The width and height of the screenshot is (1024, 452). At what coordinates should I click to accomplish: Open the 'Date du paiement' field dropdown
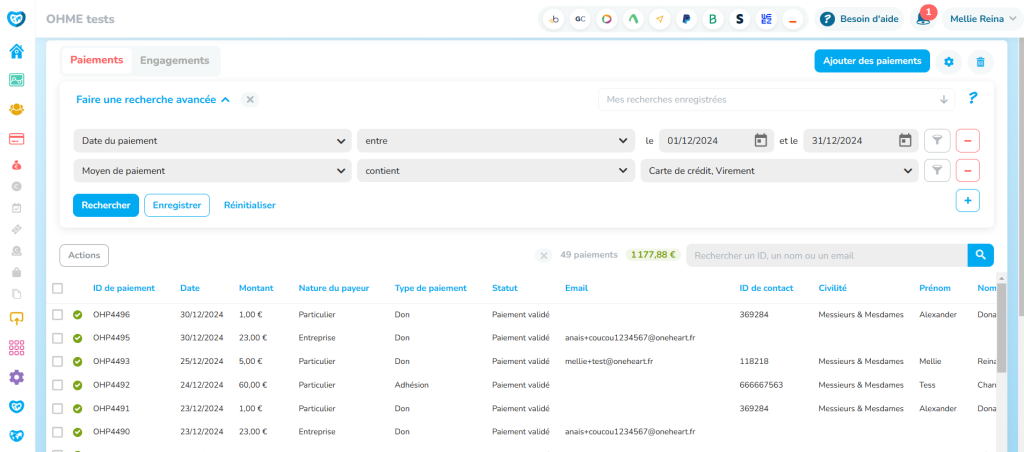212,141
